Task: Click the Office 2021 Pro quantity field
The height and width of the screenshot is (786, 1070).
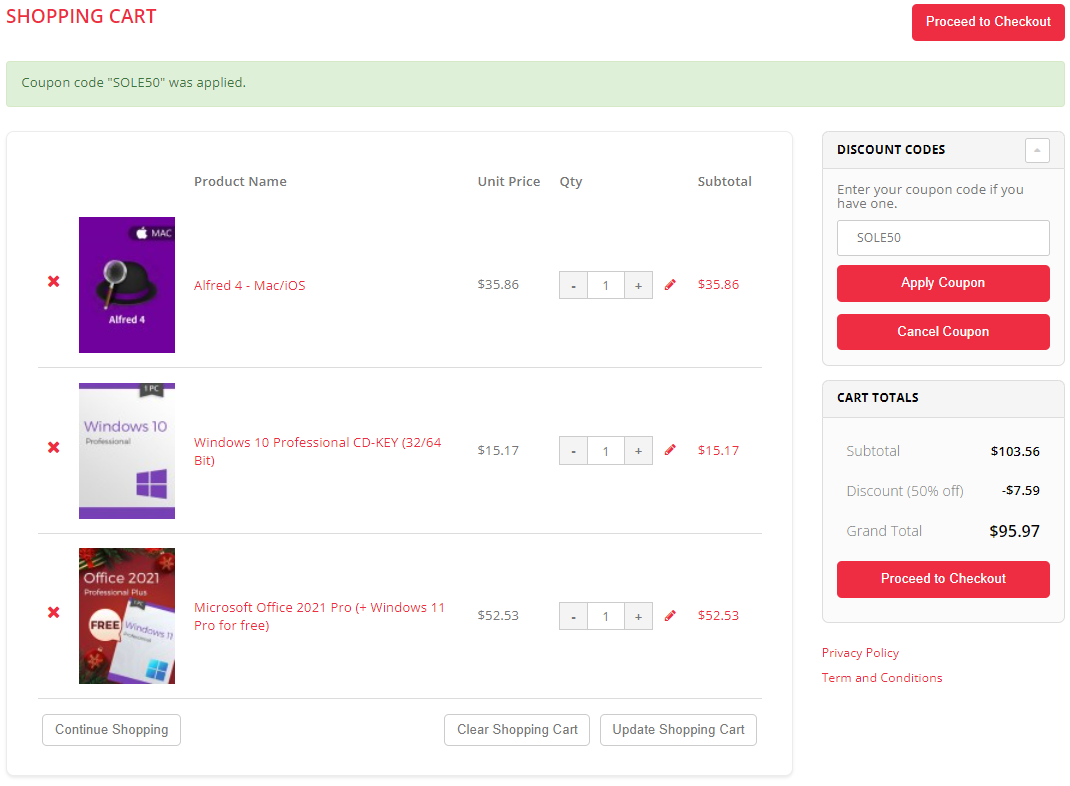Action: (x=606, y=616)
